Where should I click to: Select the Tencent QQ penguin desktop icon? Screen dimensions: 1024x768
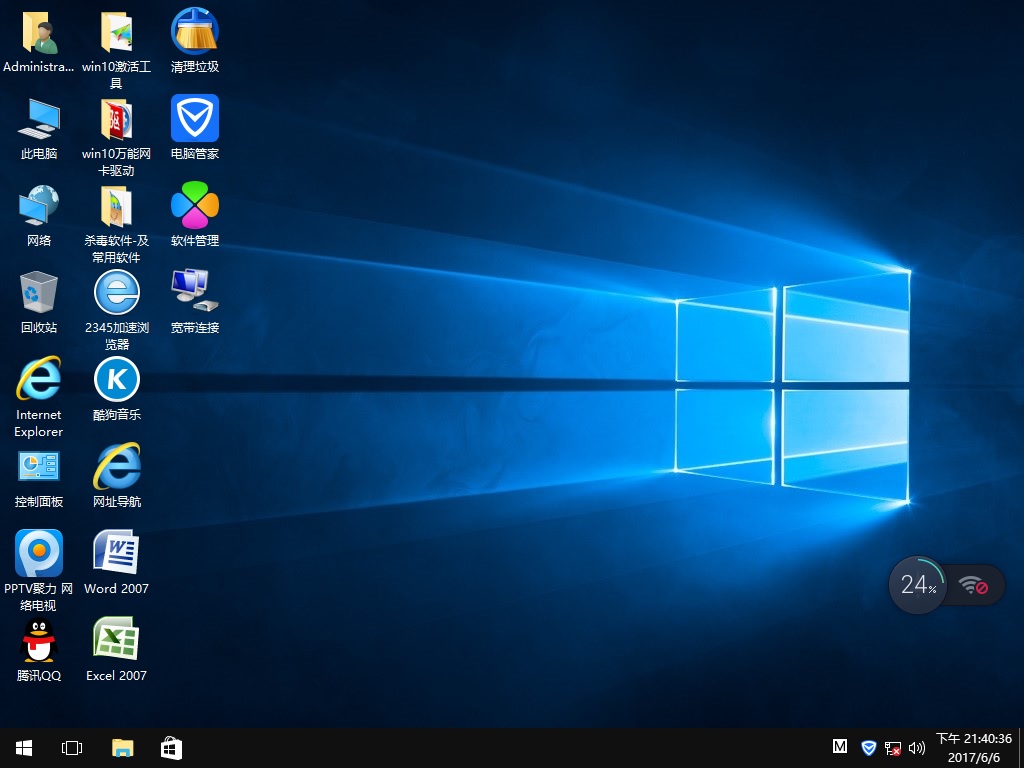coord(39,641)
